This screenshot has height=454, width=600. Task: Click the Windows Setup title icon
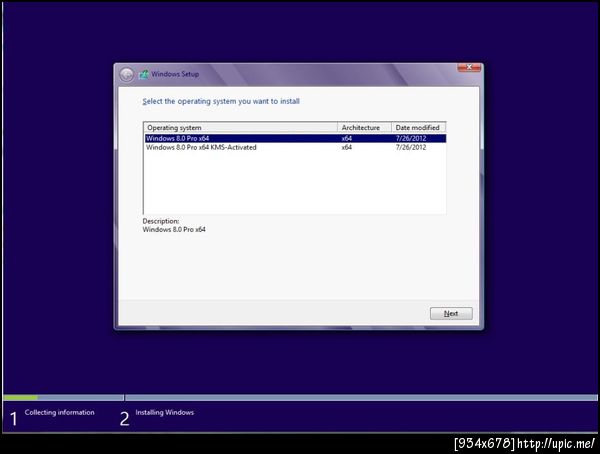[x=144, y=74]
